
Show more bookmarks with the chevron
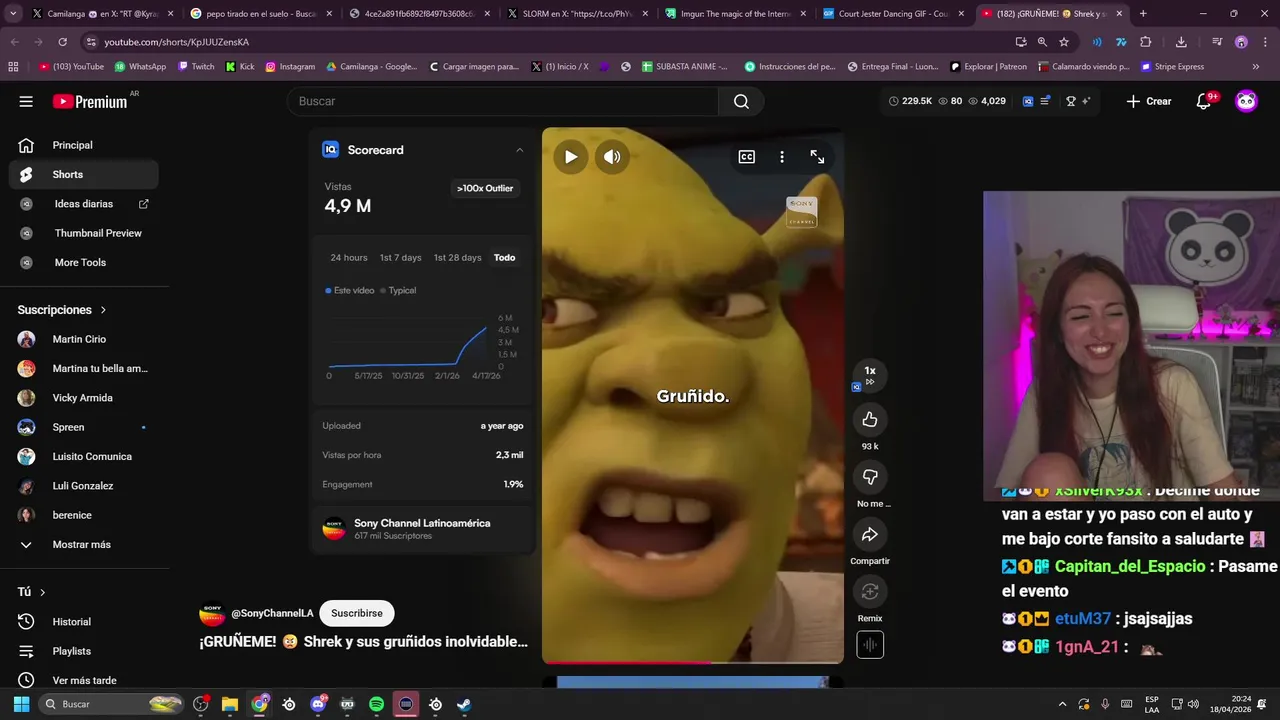1256,67
